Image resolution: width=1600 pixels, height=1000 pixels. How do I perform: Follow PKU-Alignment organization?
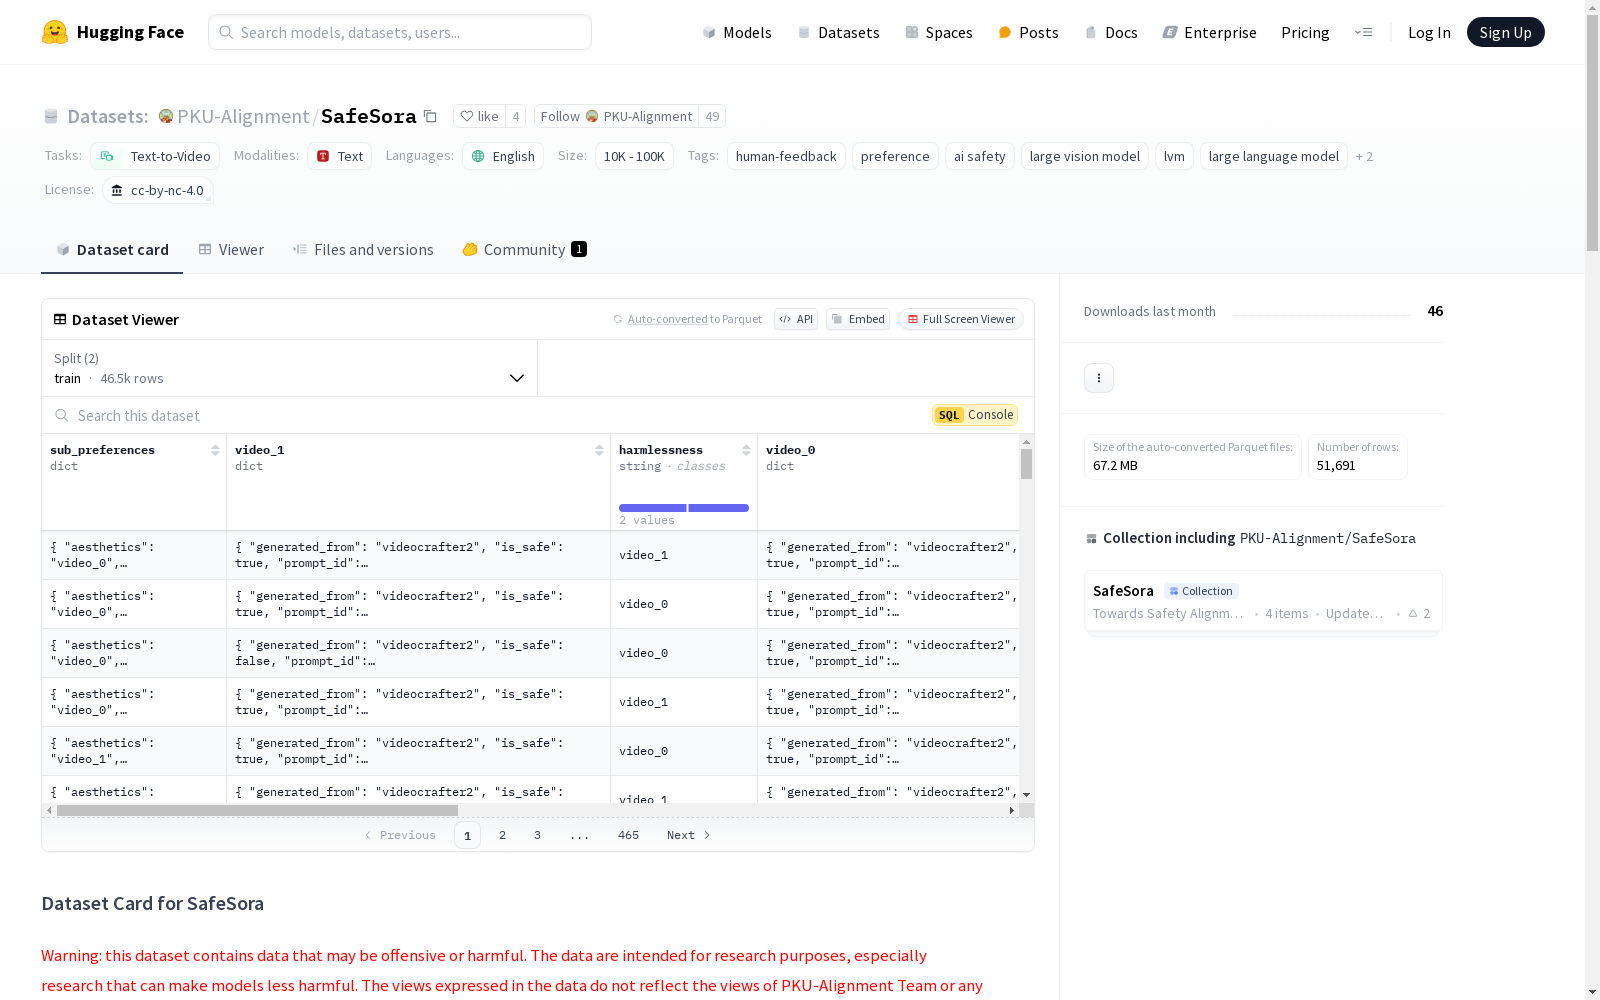(x=616, y=116)
